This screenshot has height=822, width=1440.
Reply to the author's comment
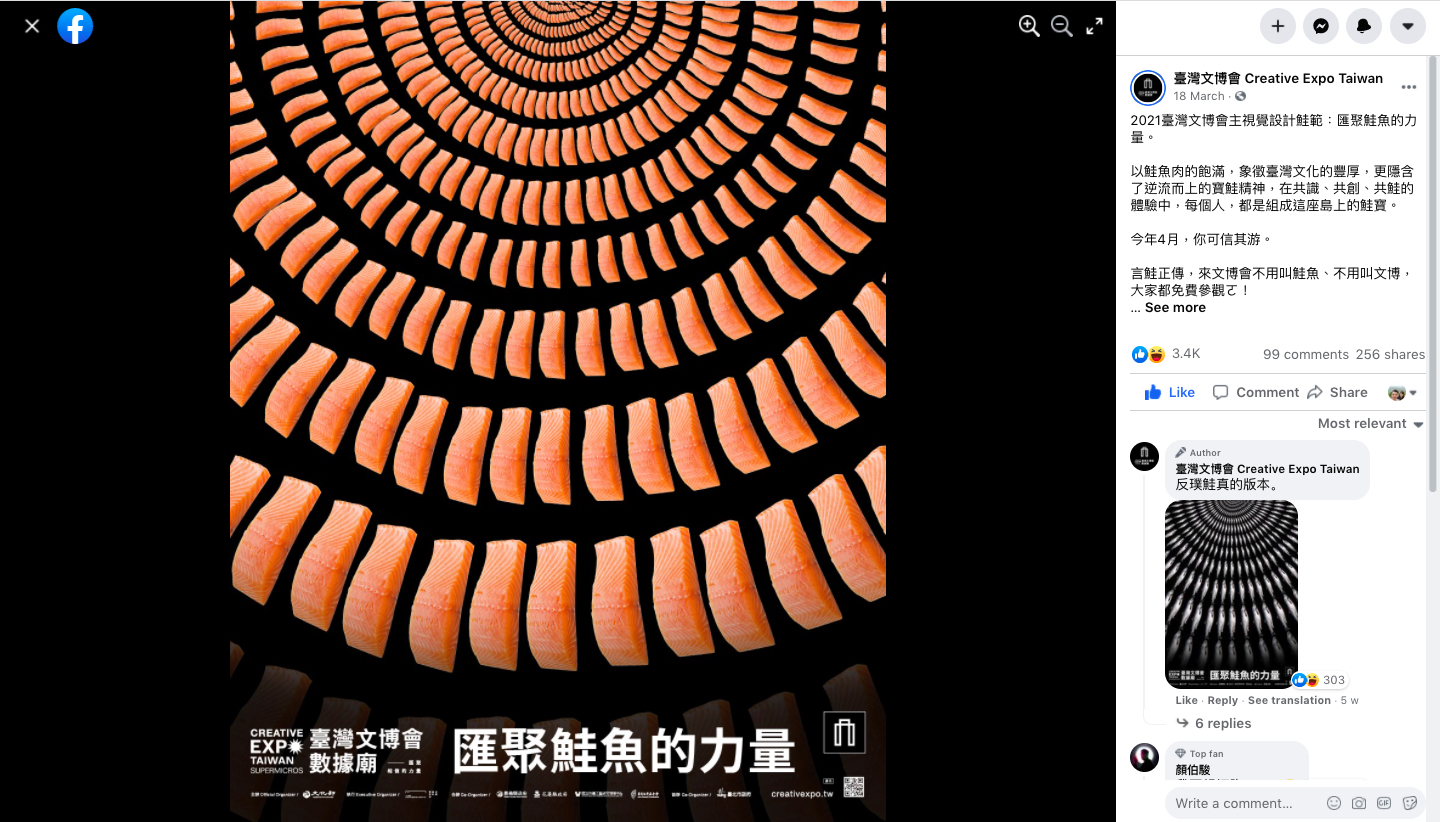coord(1222,701)
